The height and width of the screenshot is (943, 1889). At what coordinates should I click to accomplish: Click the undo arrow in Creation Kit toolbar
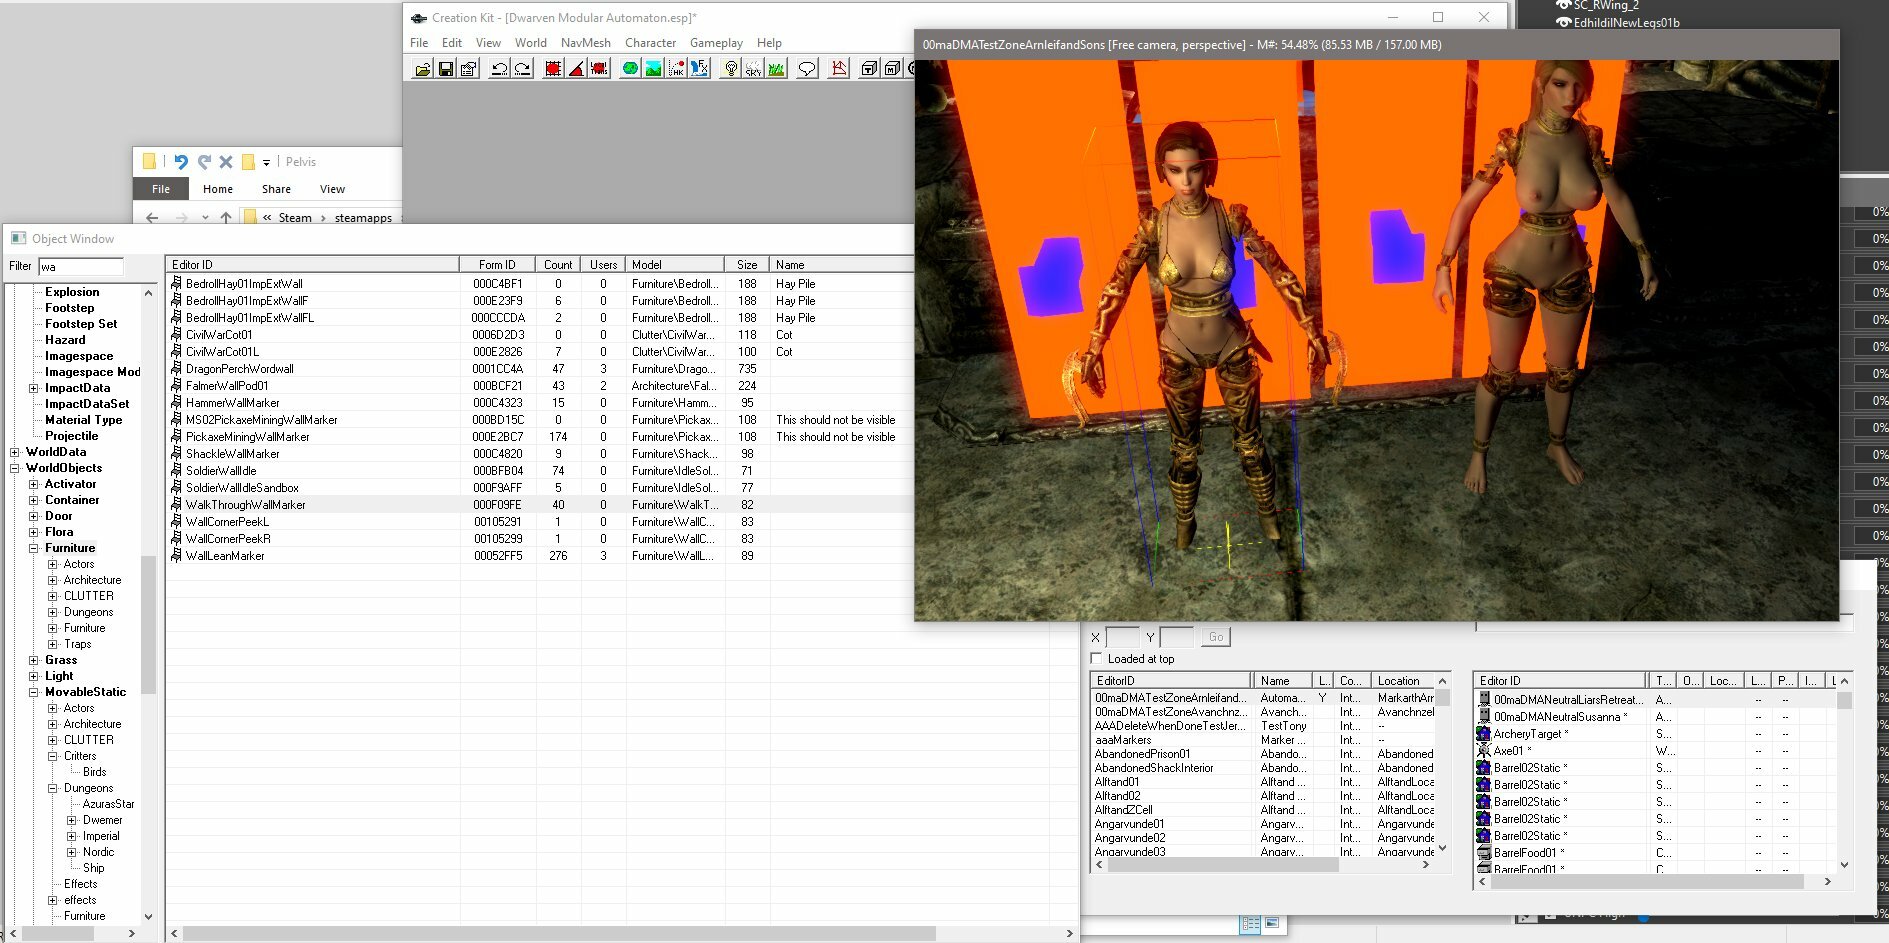pos(499,68)
